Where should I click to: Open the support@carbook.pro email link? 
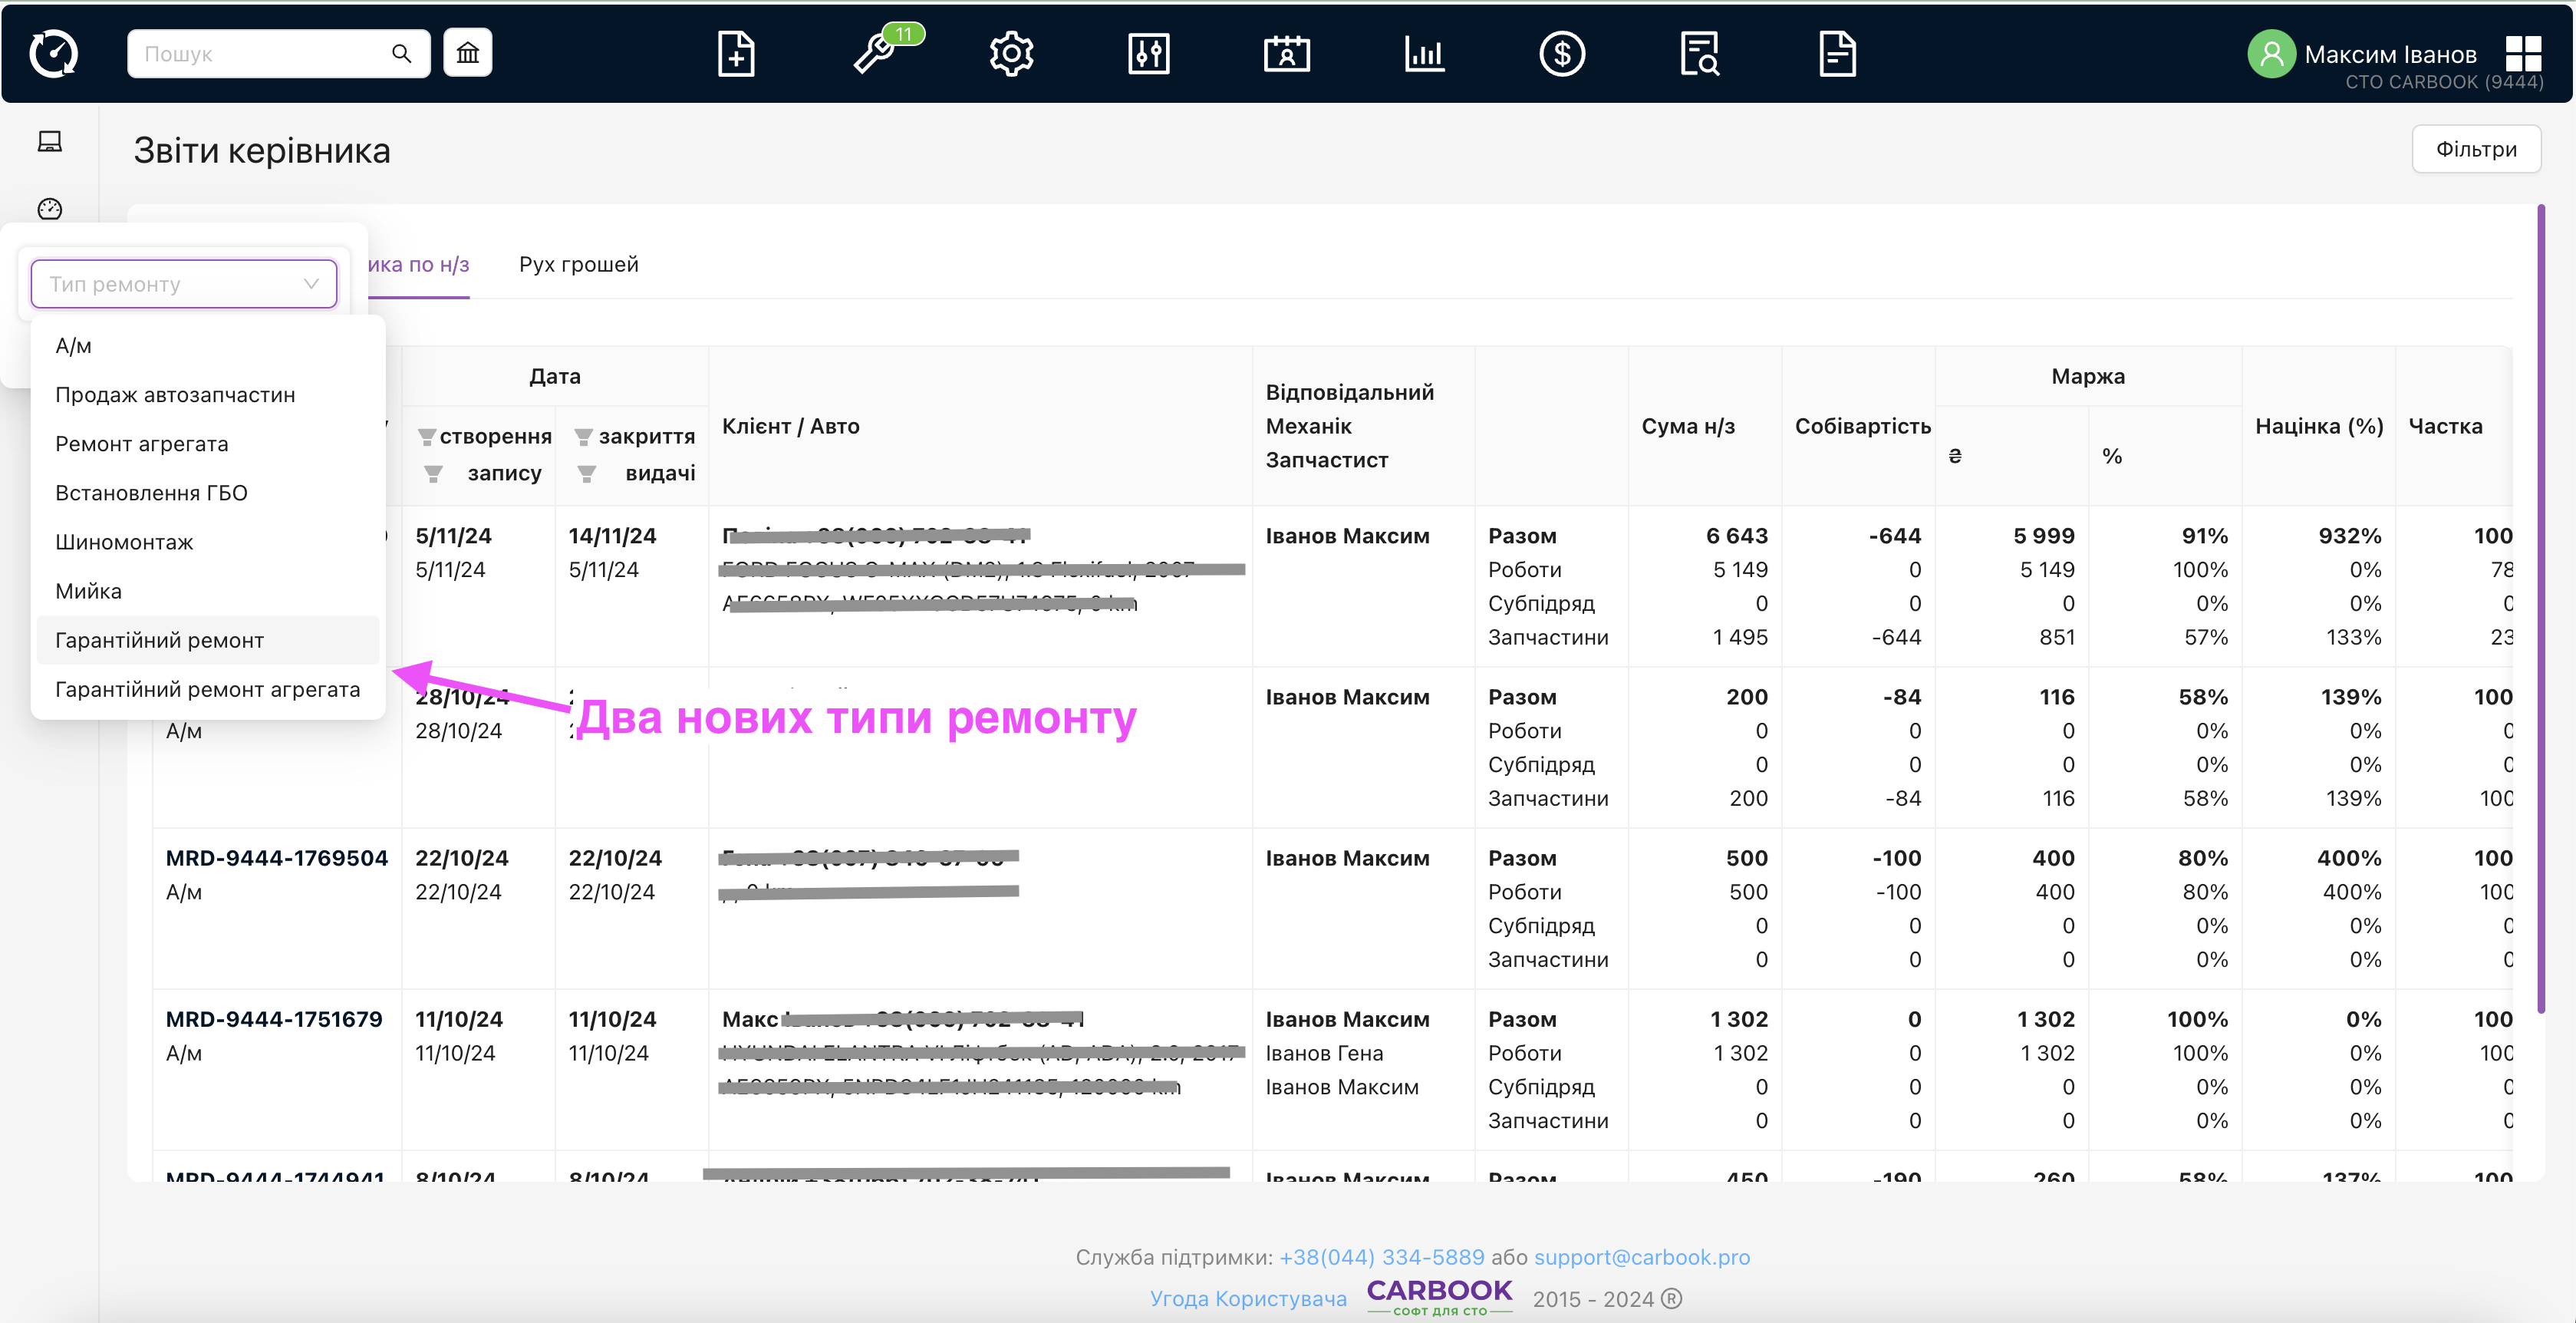pos(1641,1257)
